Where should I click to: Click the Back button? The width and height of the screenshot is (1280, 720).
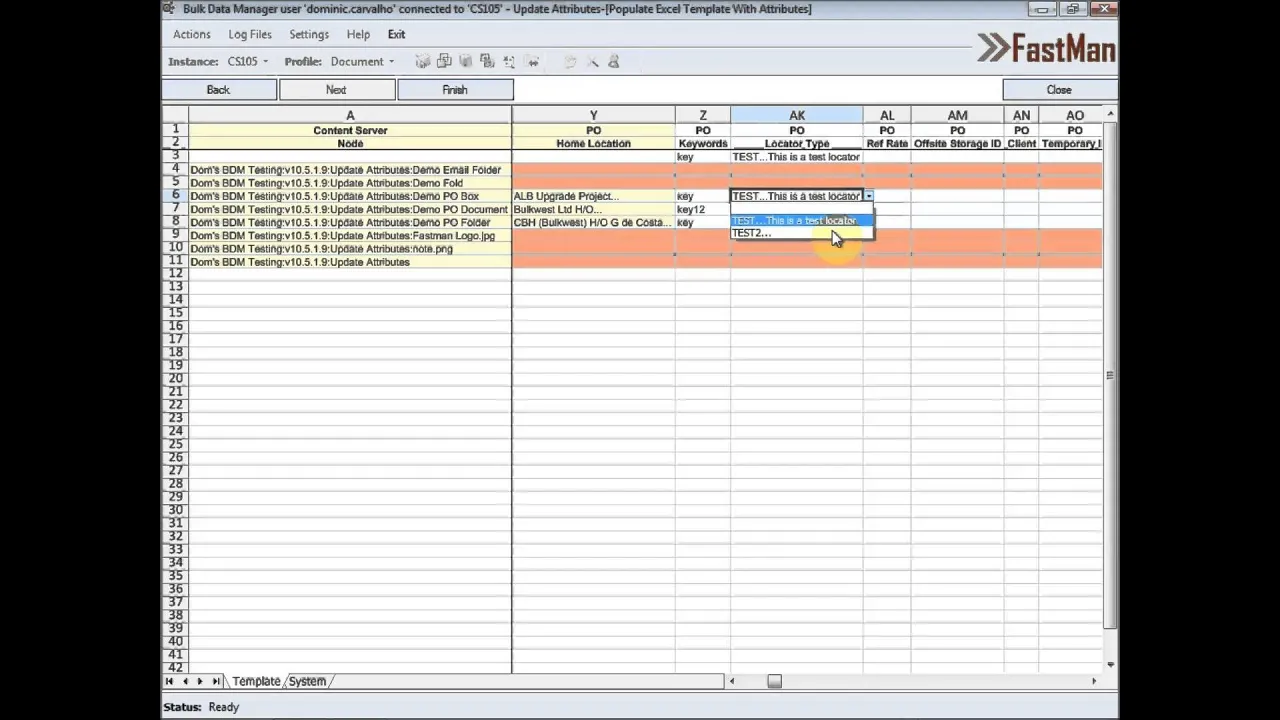pos(218,90)
